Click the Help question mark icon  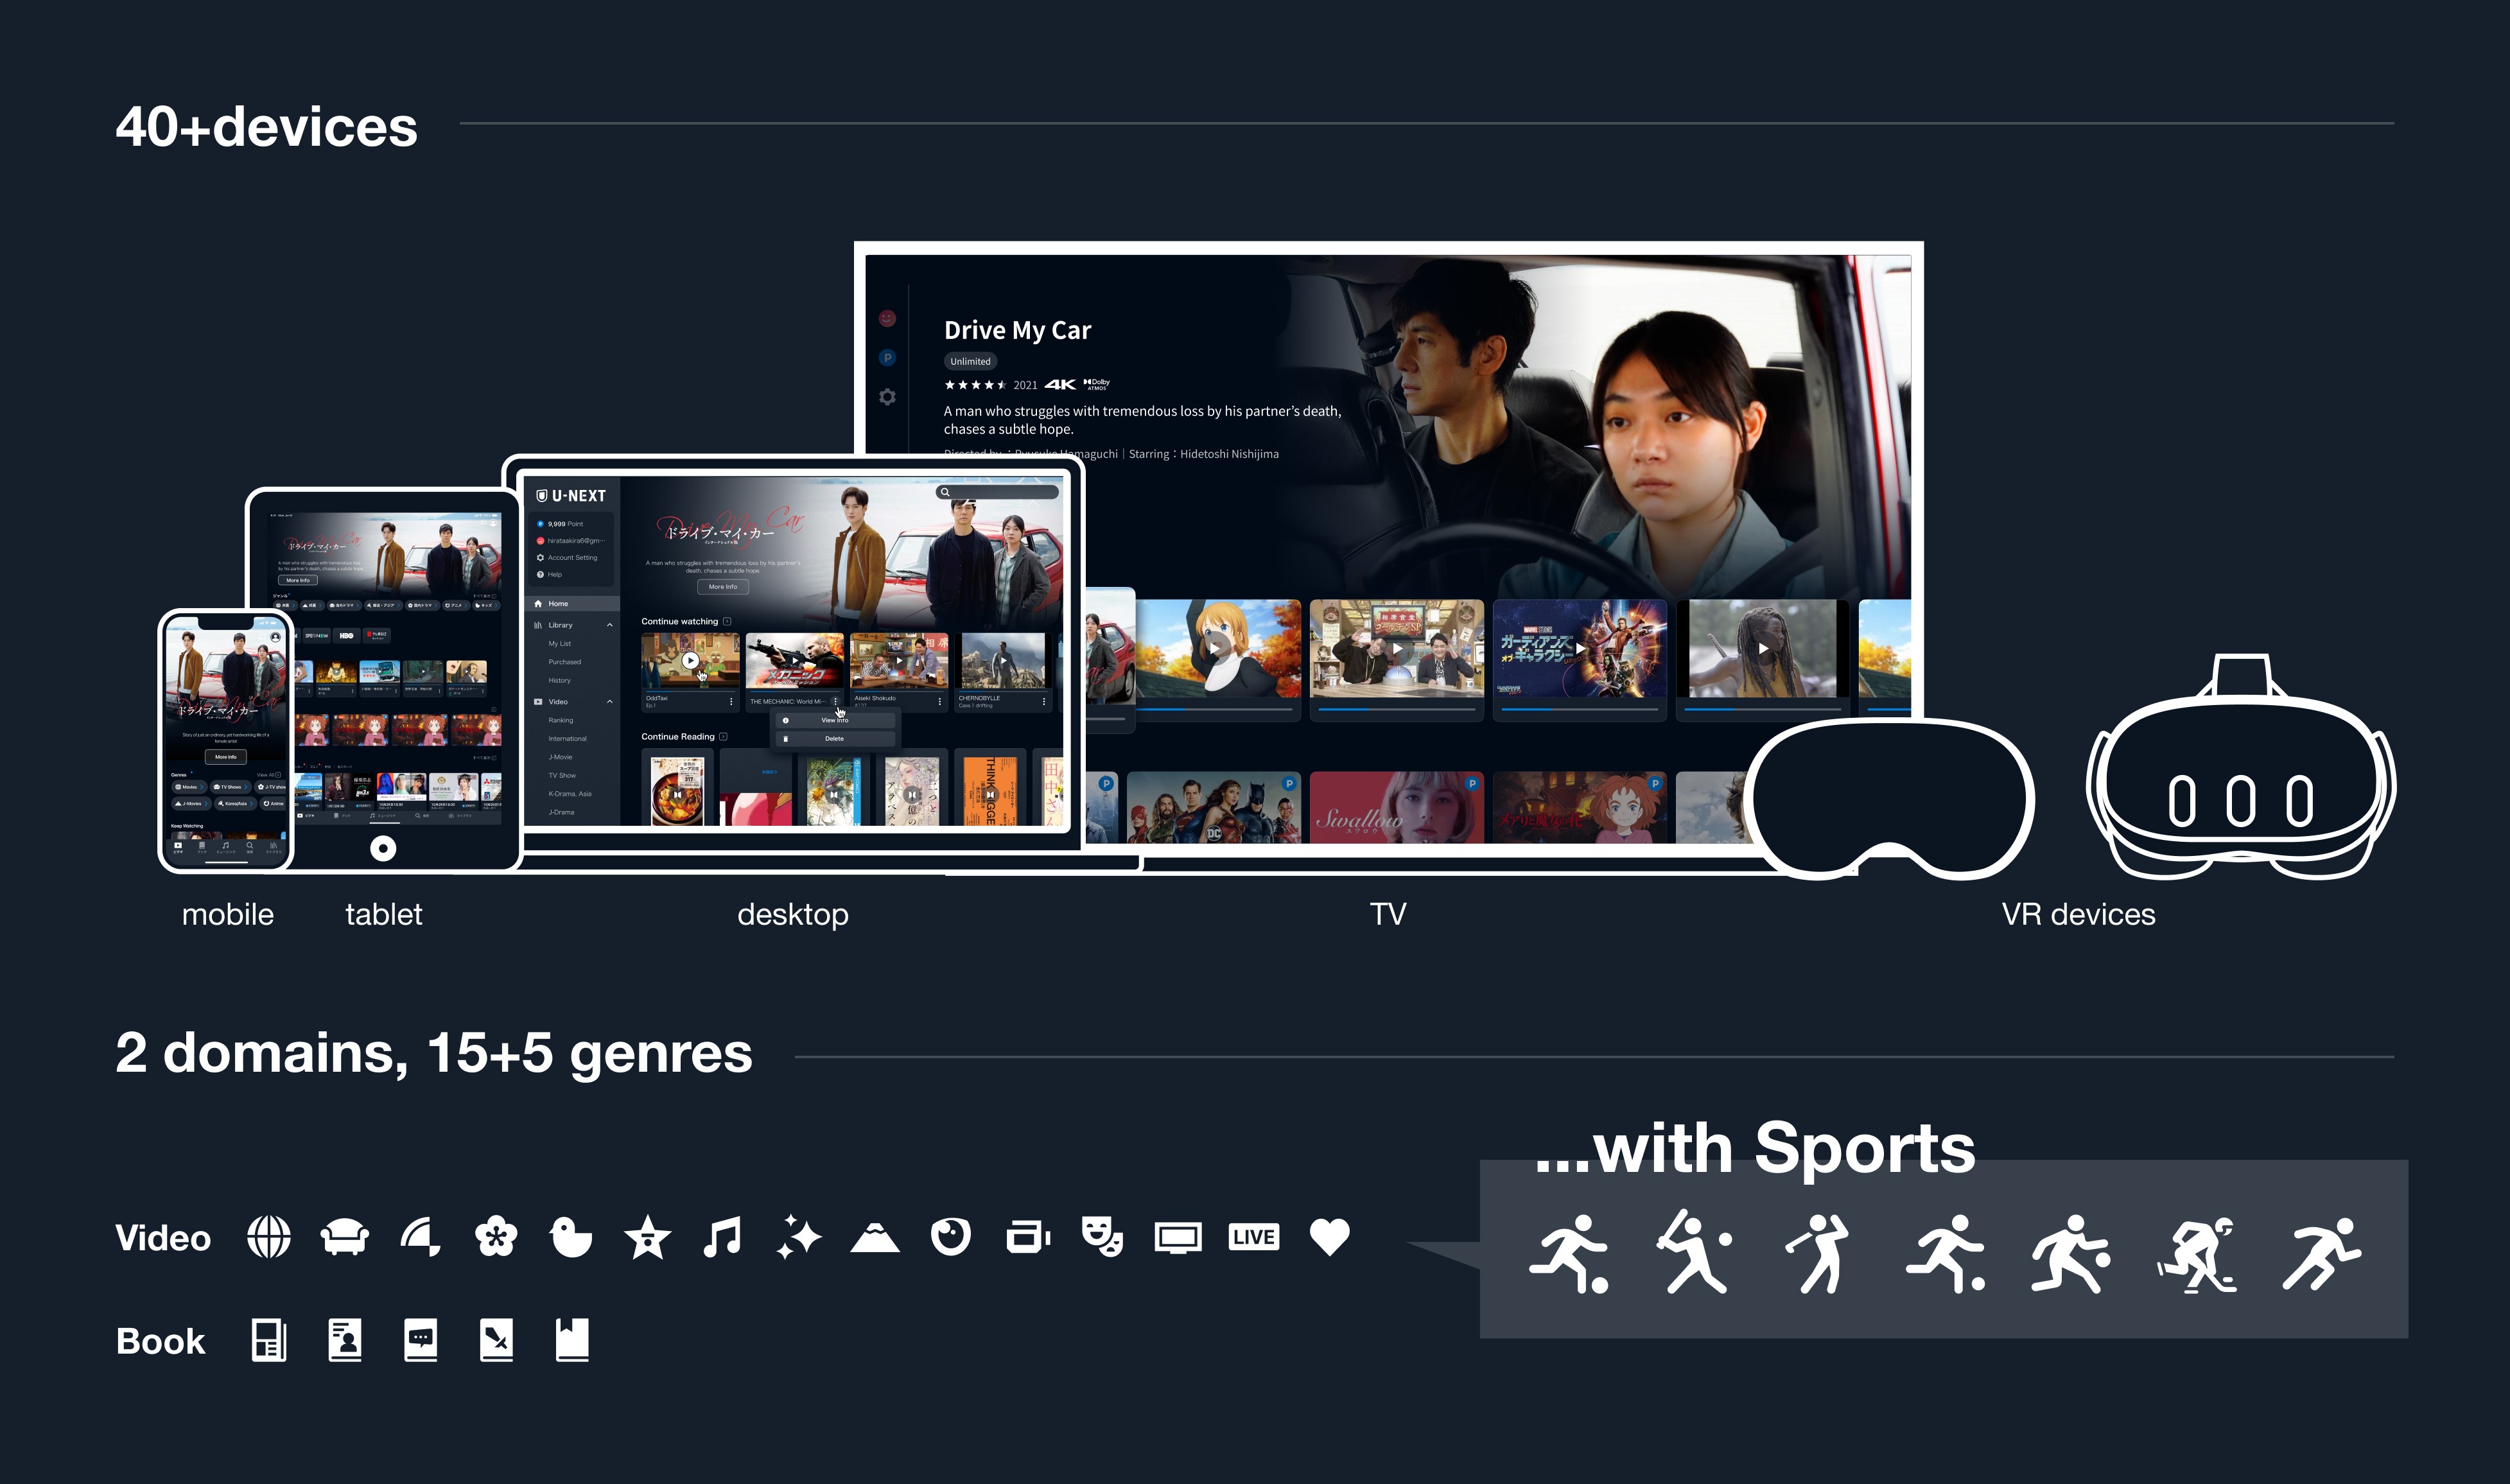[x=540, y=575]
